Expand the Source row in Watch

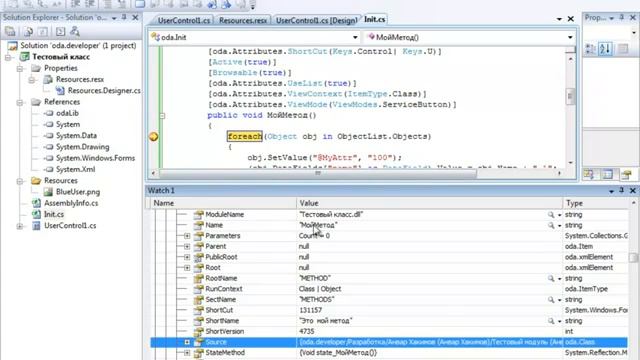(187, 342)
